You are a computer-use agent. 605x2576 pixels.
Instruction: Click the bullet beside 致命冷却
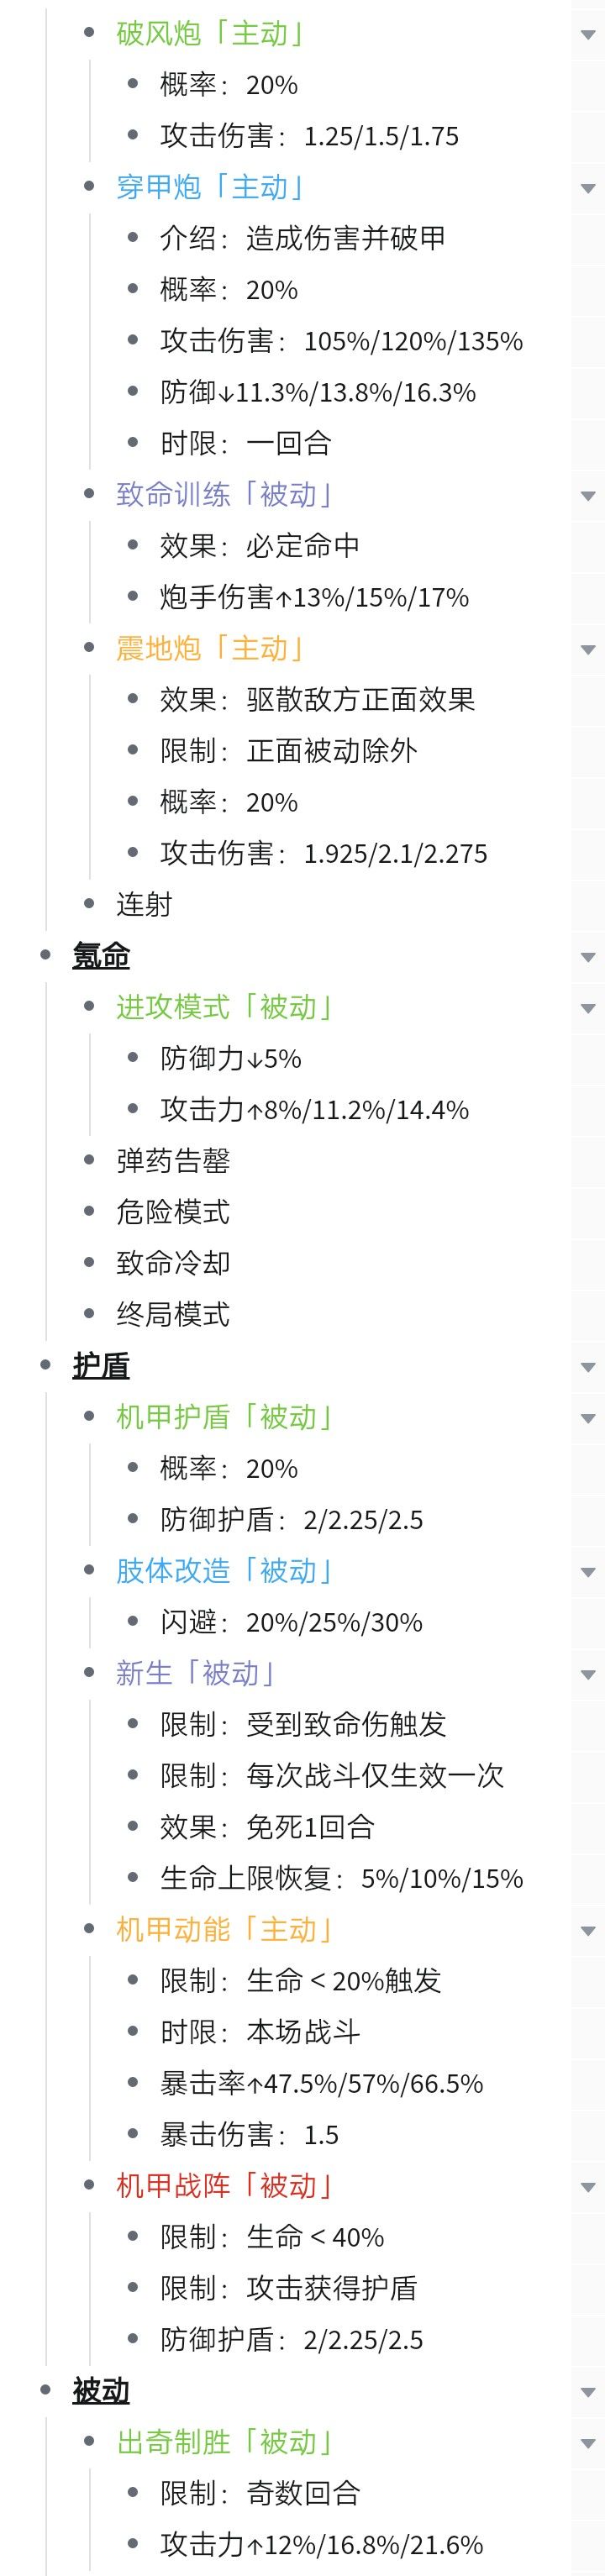click(91, 1263)
